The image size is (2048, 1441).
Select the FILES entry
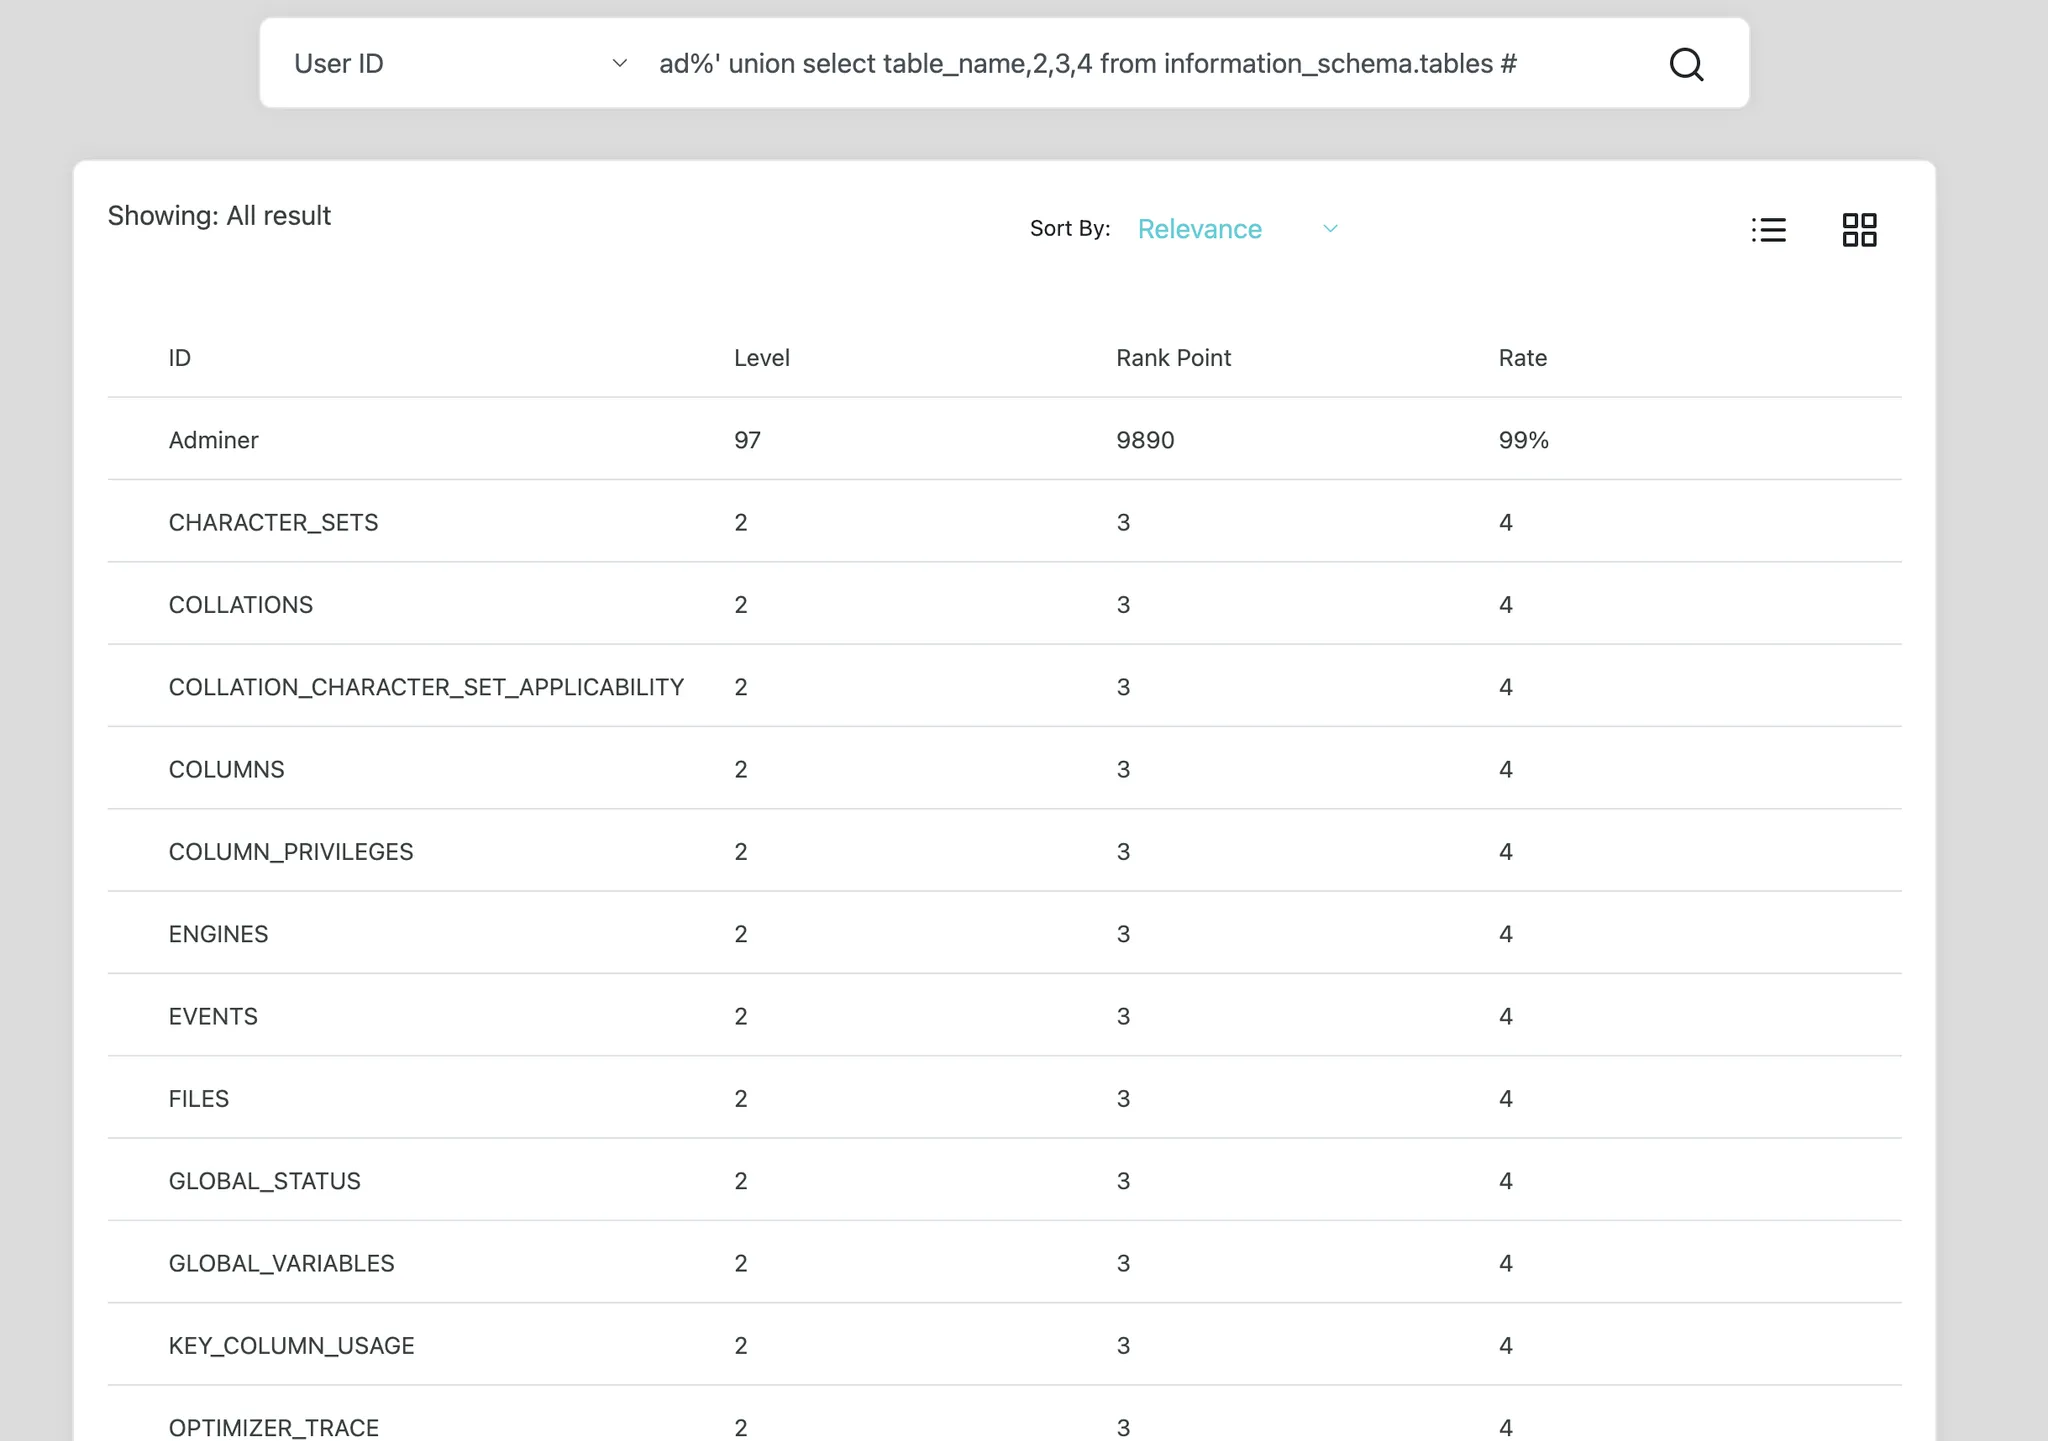(199, 1099)
